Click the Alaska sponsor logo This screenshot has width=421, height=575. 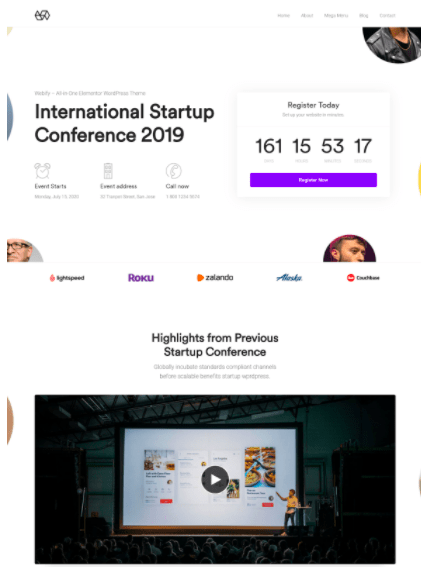point(289,278)
